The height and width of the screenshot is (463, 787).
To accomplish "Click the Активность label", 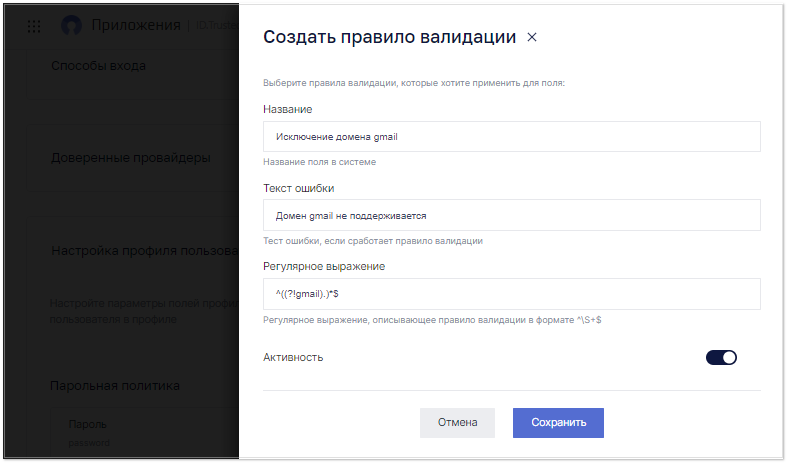I will coord(293,358).
